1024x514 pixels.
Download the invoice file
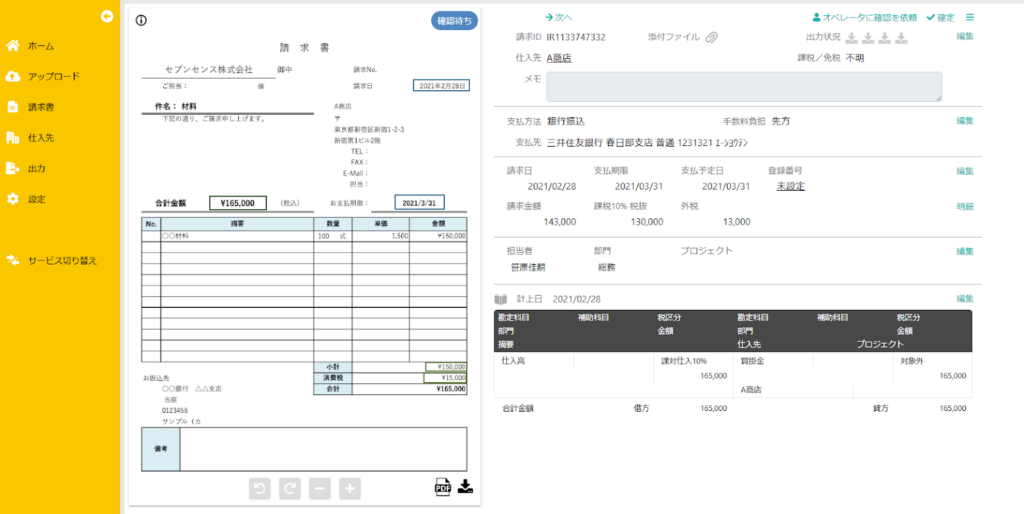(465, 487)
